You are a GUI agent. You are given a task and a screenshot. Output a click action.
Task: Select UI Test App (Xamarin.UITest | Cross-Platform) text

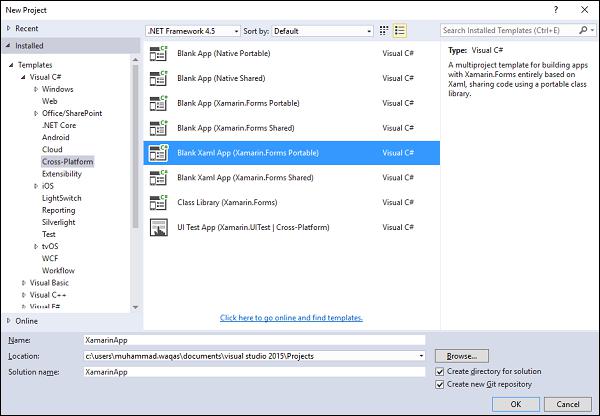coord(253,227)
